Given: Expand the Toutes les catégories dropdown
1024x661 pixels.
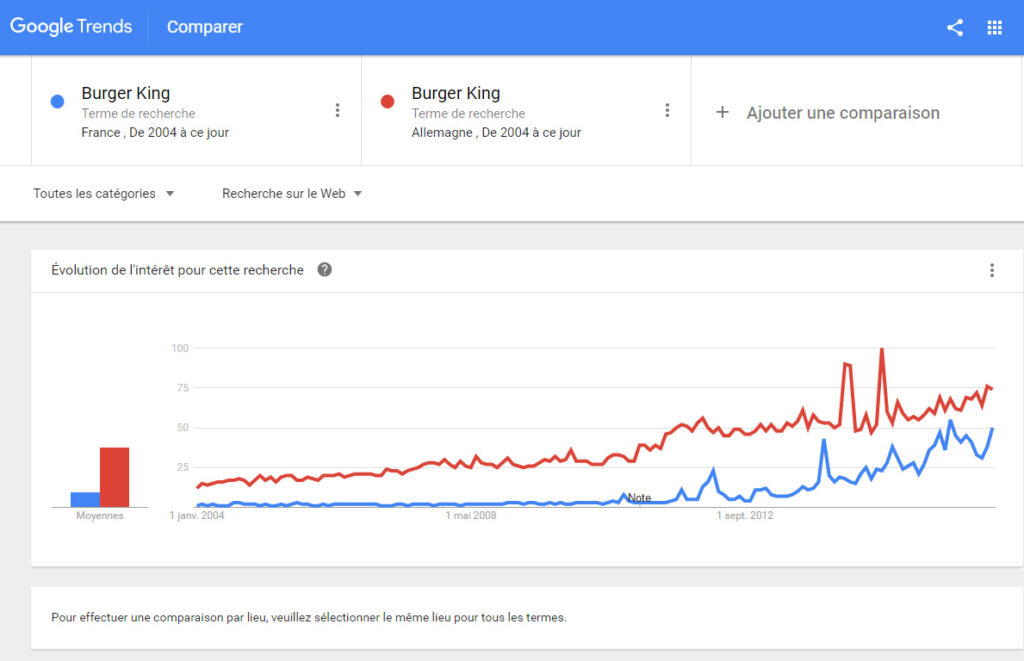Looking at the screenshot, I should (104, 194).
